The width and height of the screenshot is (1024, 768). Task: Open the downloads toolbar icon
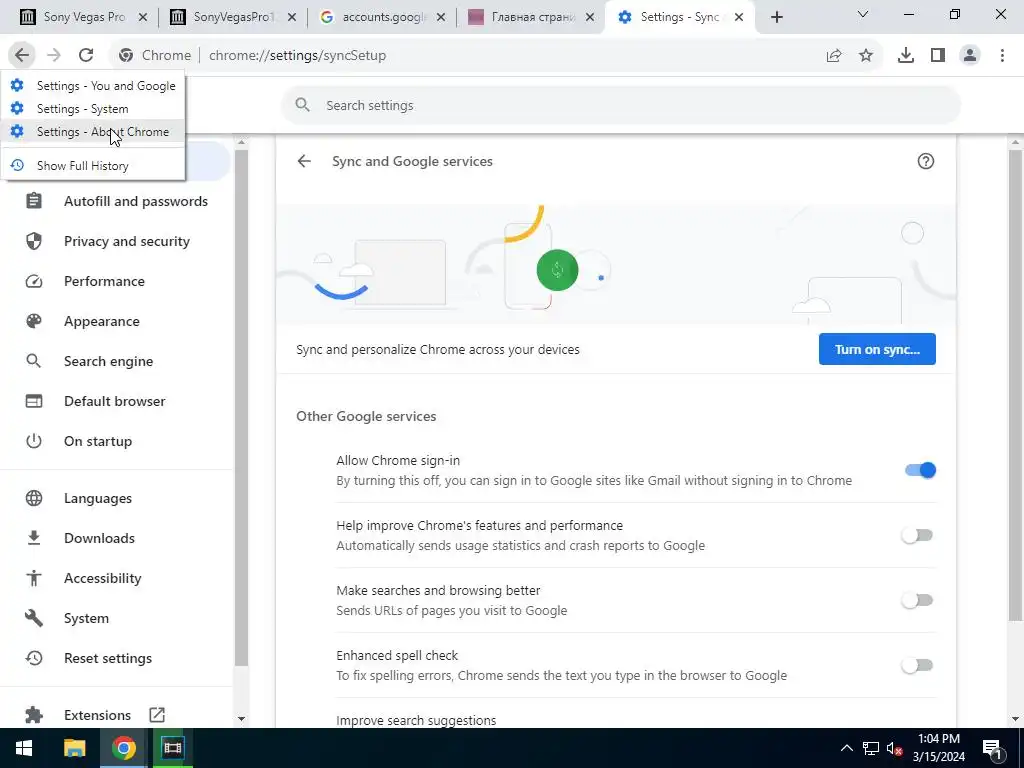tap(906, 56)
